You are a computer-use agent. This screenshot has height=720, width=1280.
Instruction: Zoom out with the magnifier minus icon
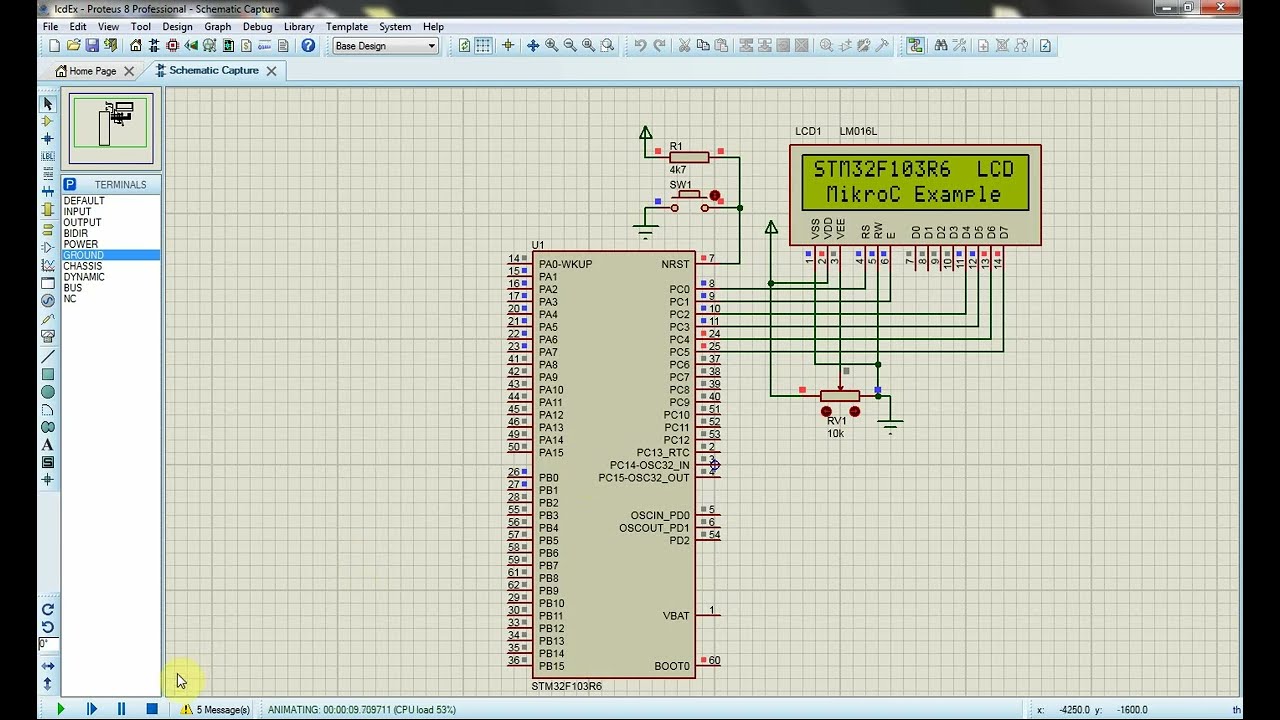(x=570, y=46)
